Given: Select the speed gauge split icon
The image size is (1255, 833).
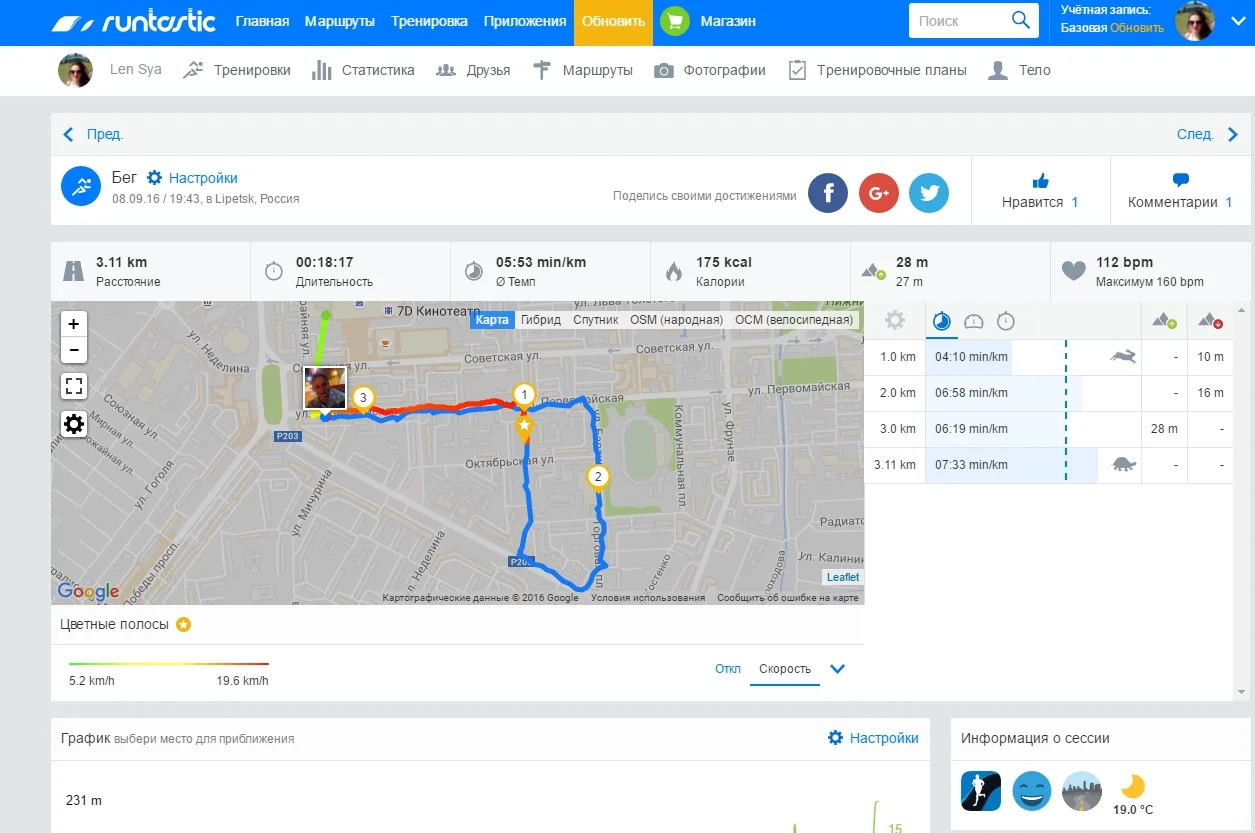Looking at the screenshot, I should coord(974,321).
